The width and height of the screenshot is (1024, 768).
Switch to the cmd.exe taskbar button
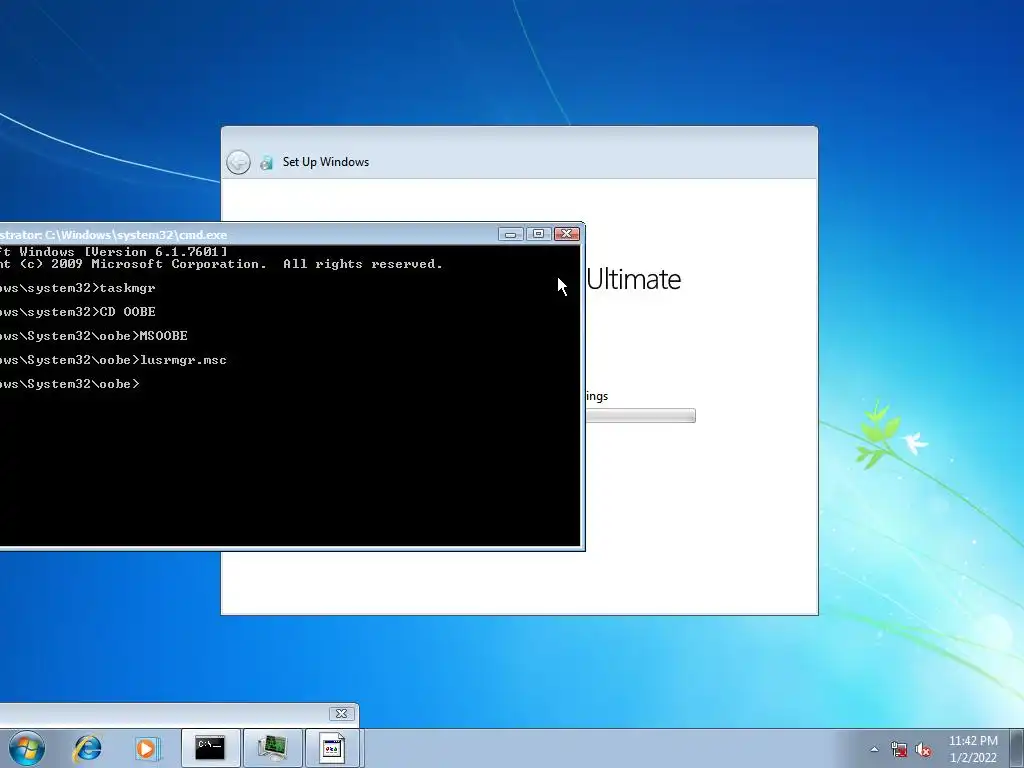tap(211, 748)
